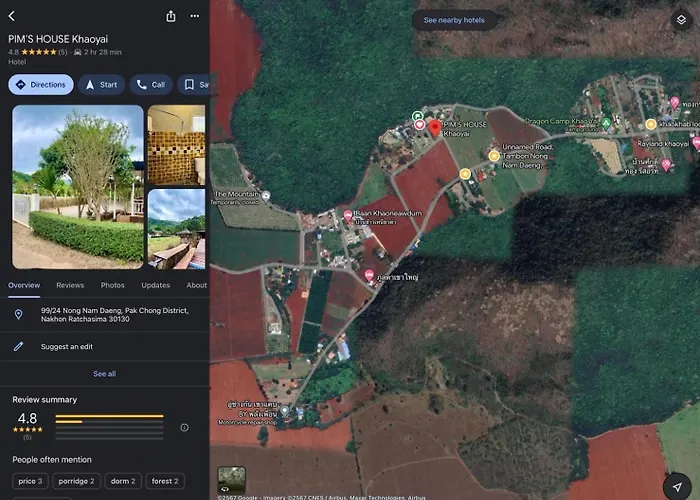Tap the my location arrow button
700x500 pixels.
pyautogui.click(x=677, y=487)
